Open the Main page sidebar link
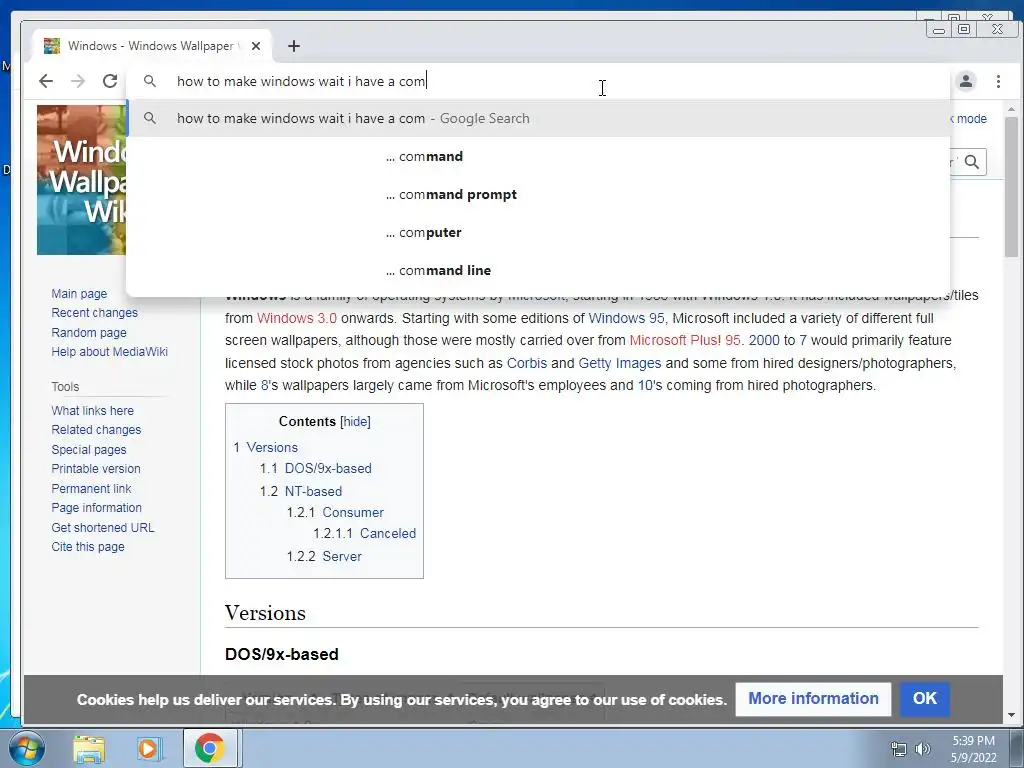This screenshot has width=1024, height=768. coord(79,294)
